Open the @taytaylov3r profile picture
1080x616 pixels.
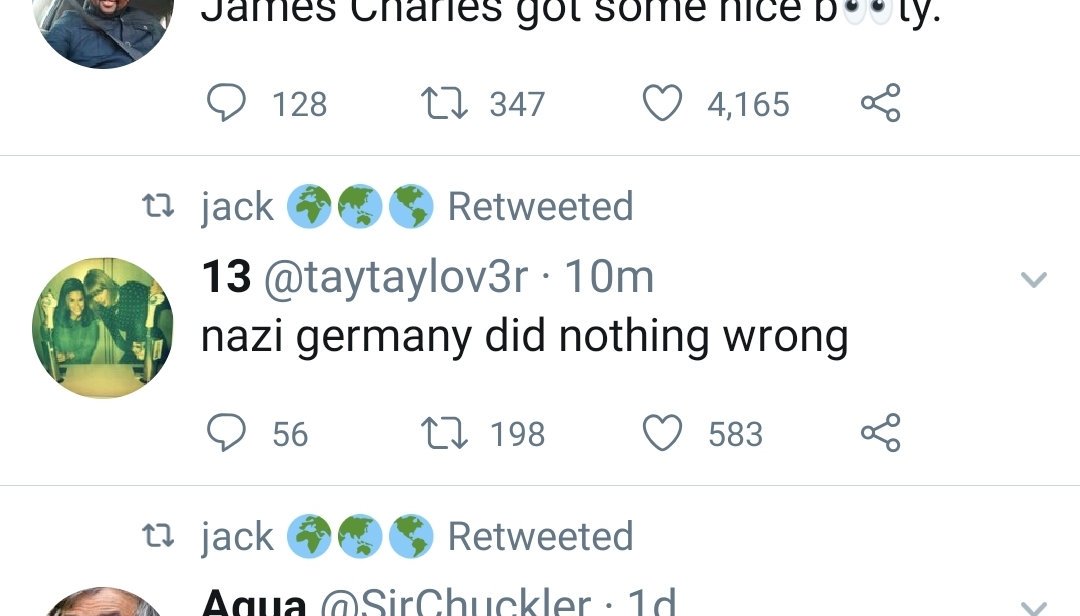103,327
